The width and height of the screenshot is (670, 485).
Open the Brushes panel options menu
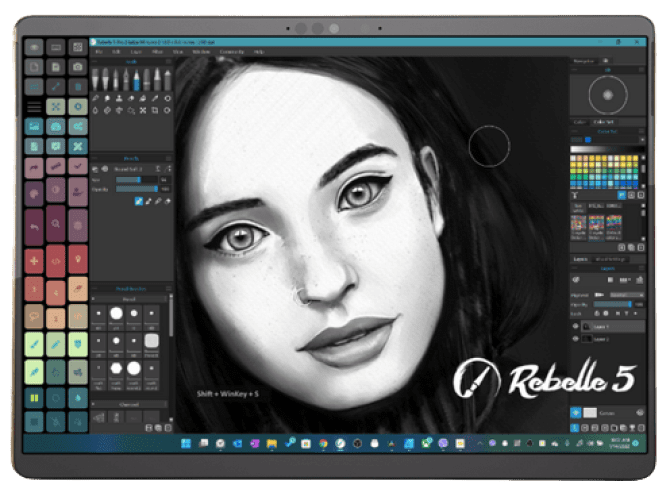click(x=166, y=157)
